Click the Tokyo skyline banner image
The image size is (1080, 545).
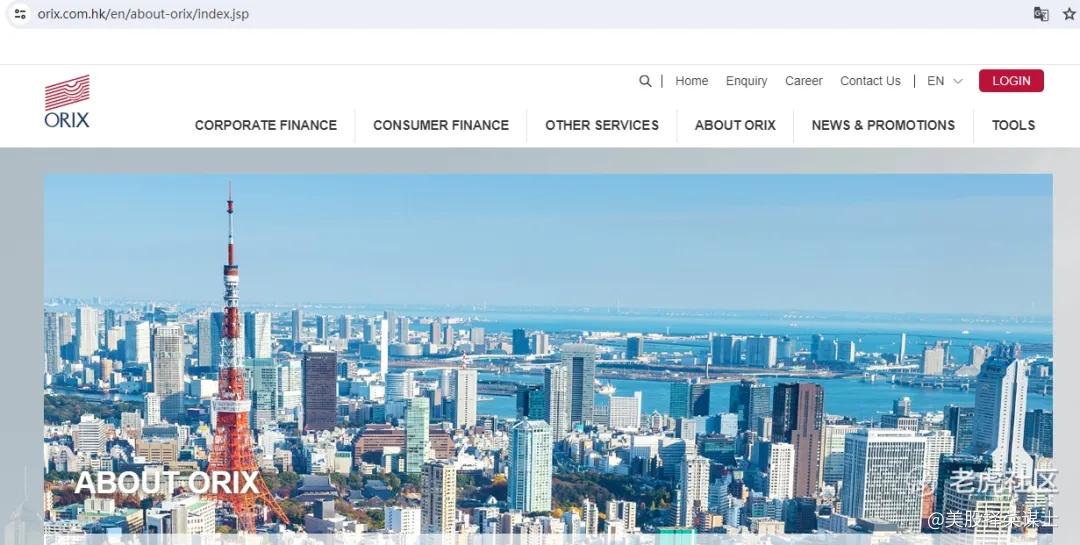tap(548, 355)
